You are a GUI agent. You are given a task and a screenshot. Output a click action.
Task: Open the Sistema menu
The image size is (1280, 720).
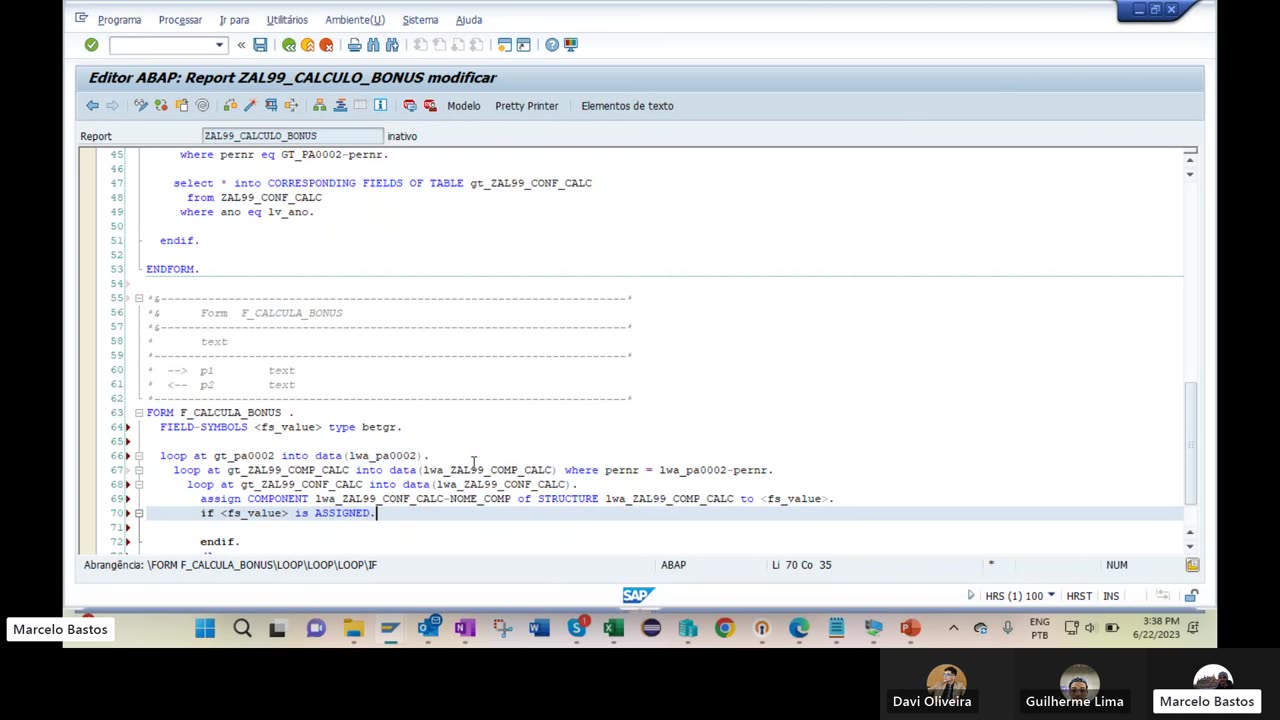[x=420, y=20]
